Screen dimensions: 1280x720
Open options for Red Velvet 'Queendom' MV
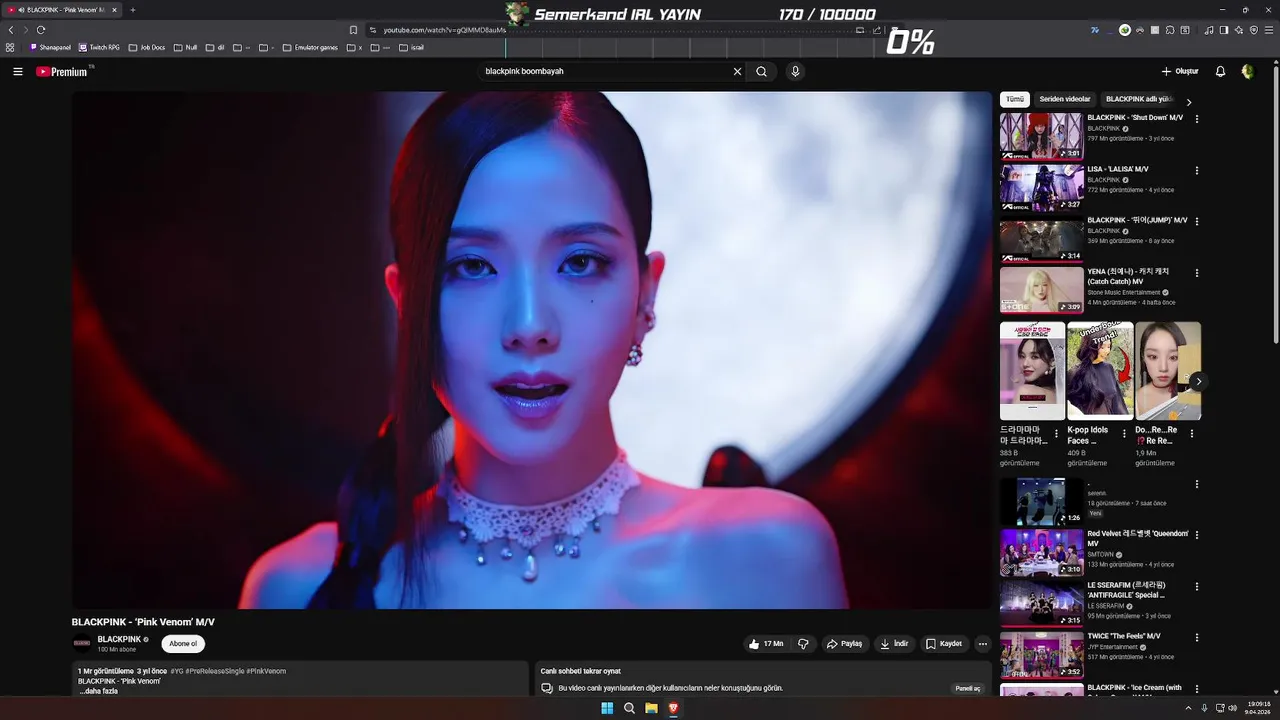pyautogui.click(x=1197, y=535)
